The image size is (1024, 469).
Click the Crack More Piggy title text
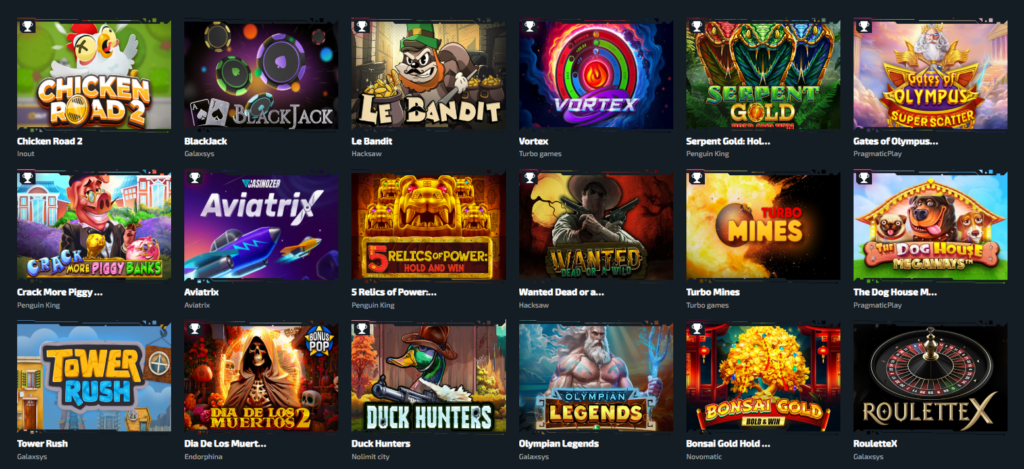click(x=60, y=293)
